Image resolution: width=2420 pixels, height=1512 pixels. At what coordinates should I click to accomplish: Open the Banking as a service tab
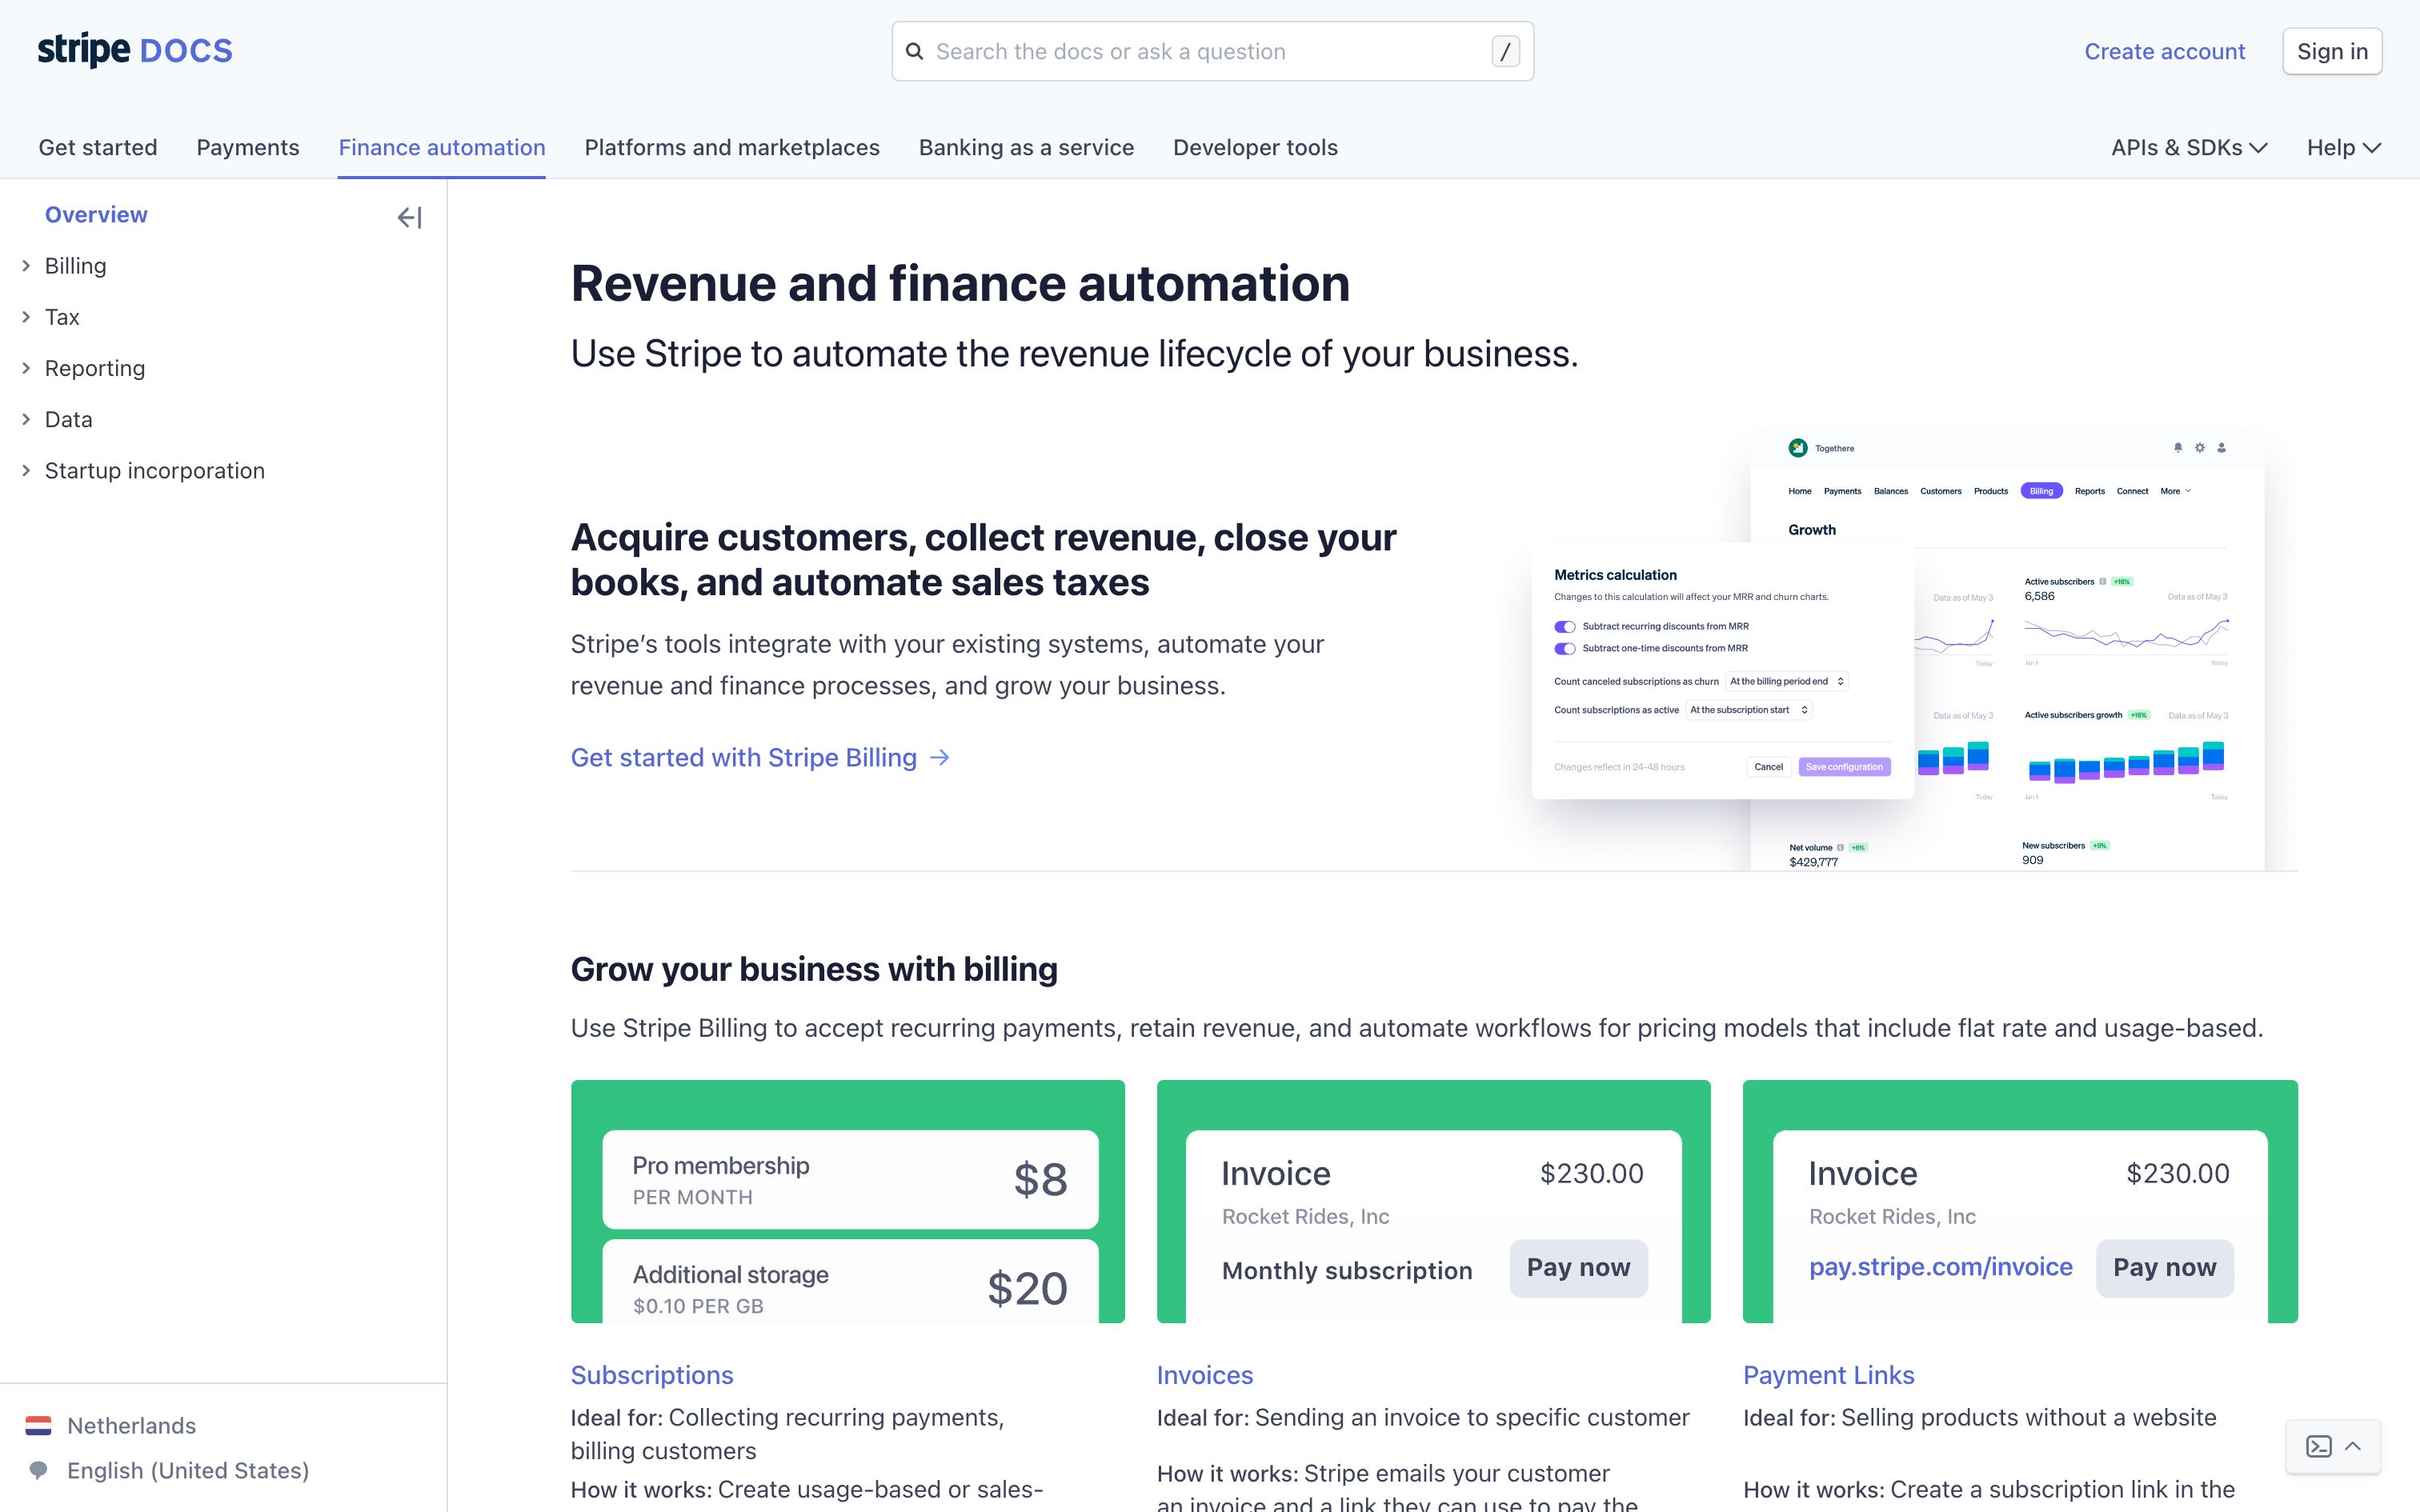pyautogui.click(x=1026, y=147)
